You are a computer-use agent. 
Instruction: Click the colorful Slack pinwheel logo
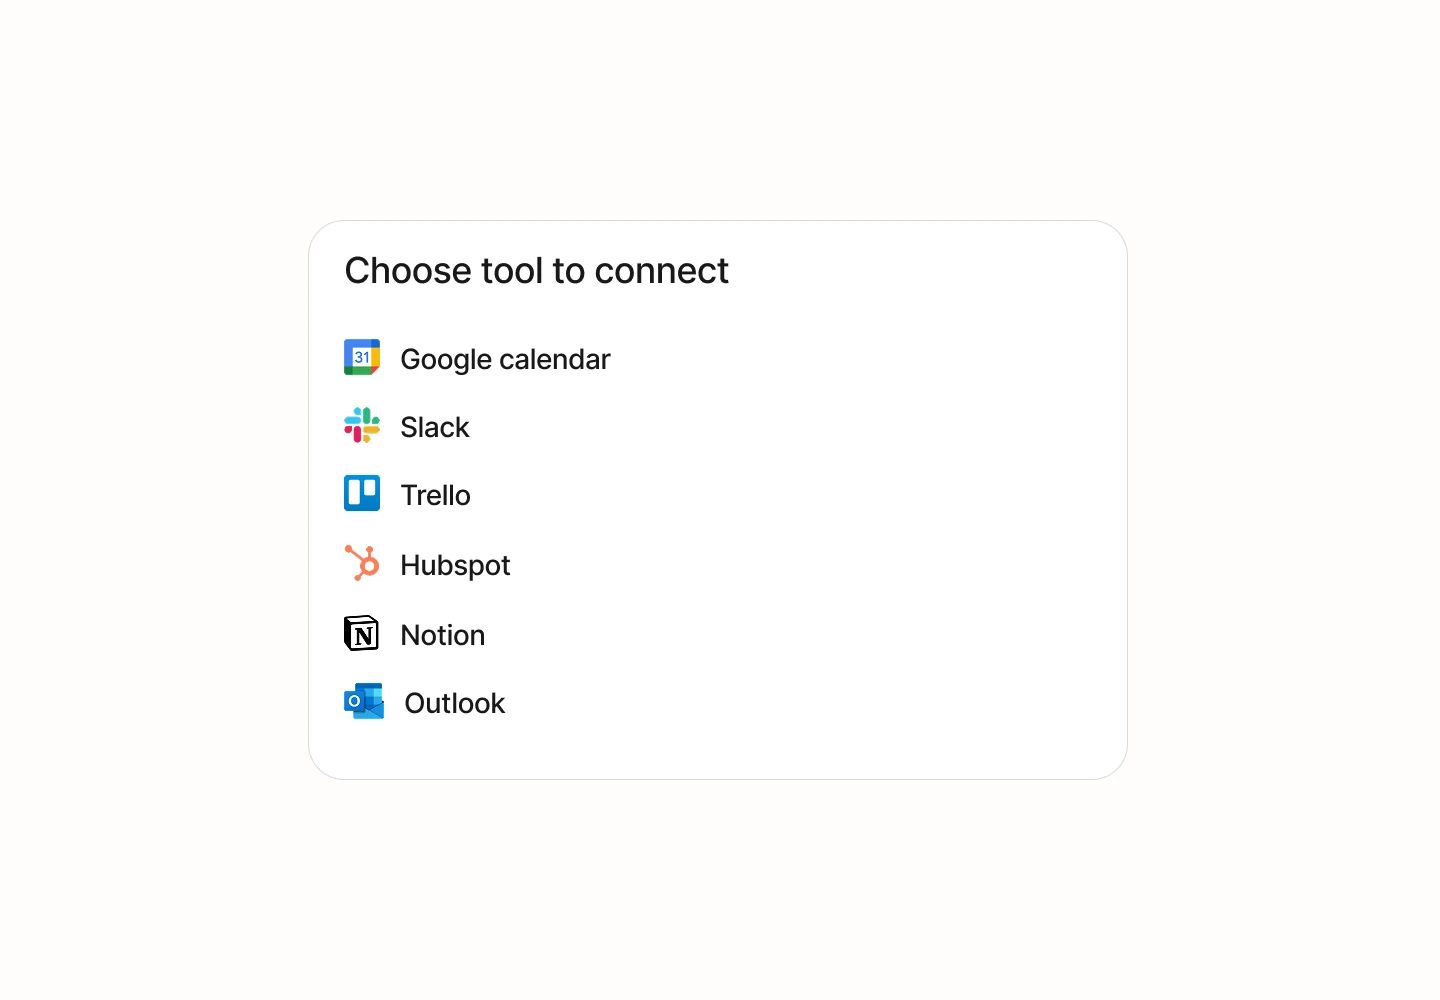coord(362,425)
